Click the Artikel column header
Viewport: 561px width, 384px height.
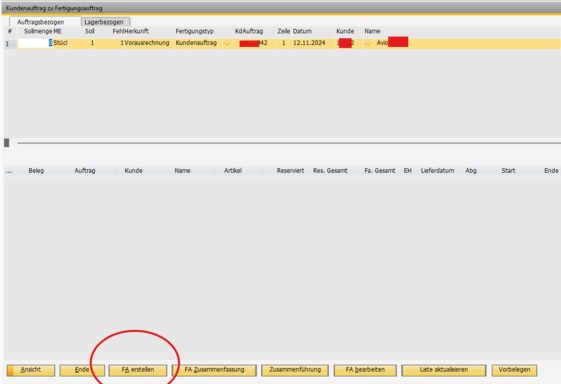pyautogui.click(x=233, y=171)
